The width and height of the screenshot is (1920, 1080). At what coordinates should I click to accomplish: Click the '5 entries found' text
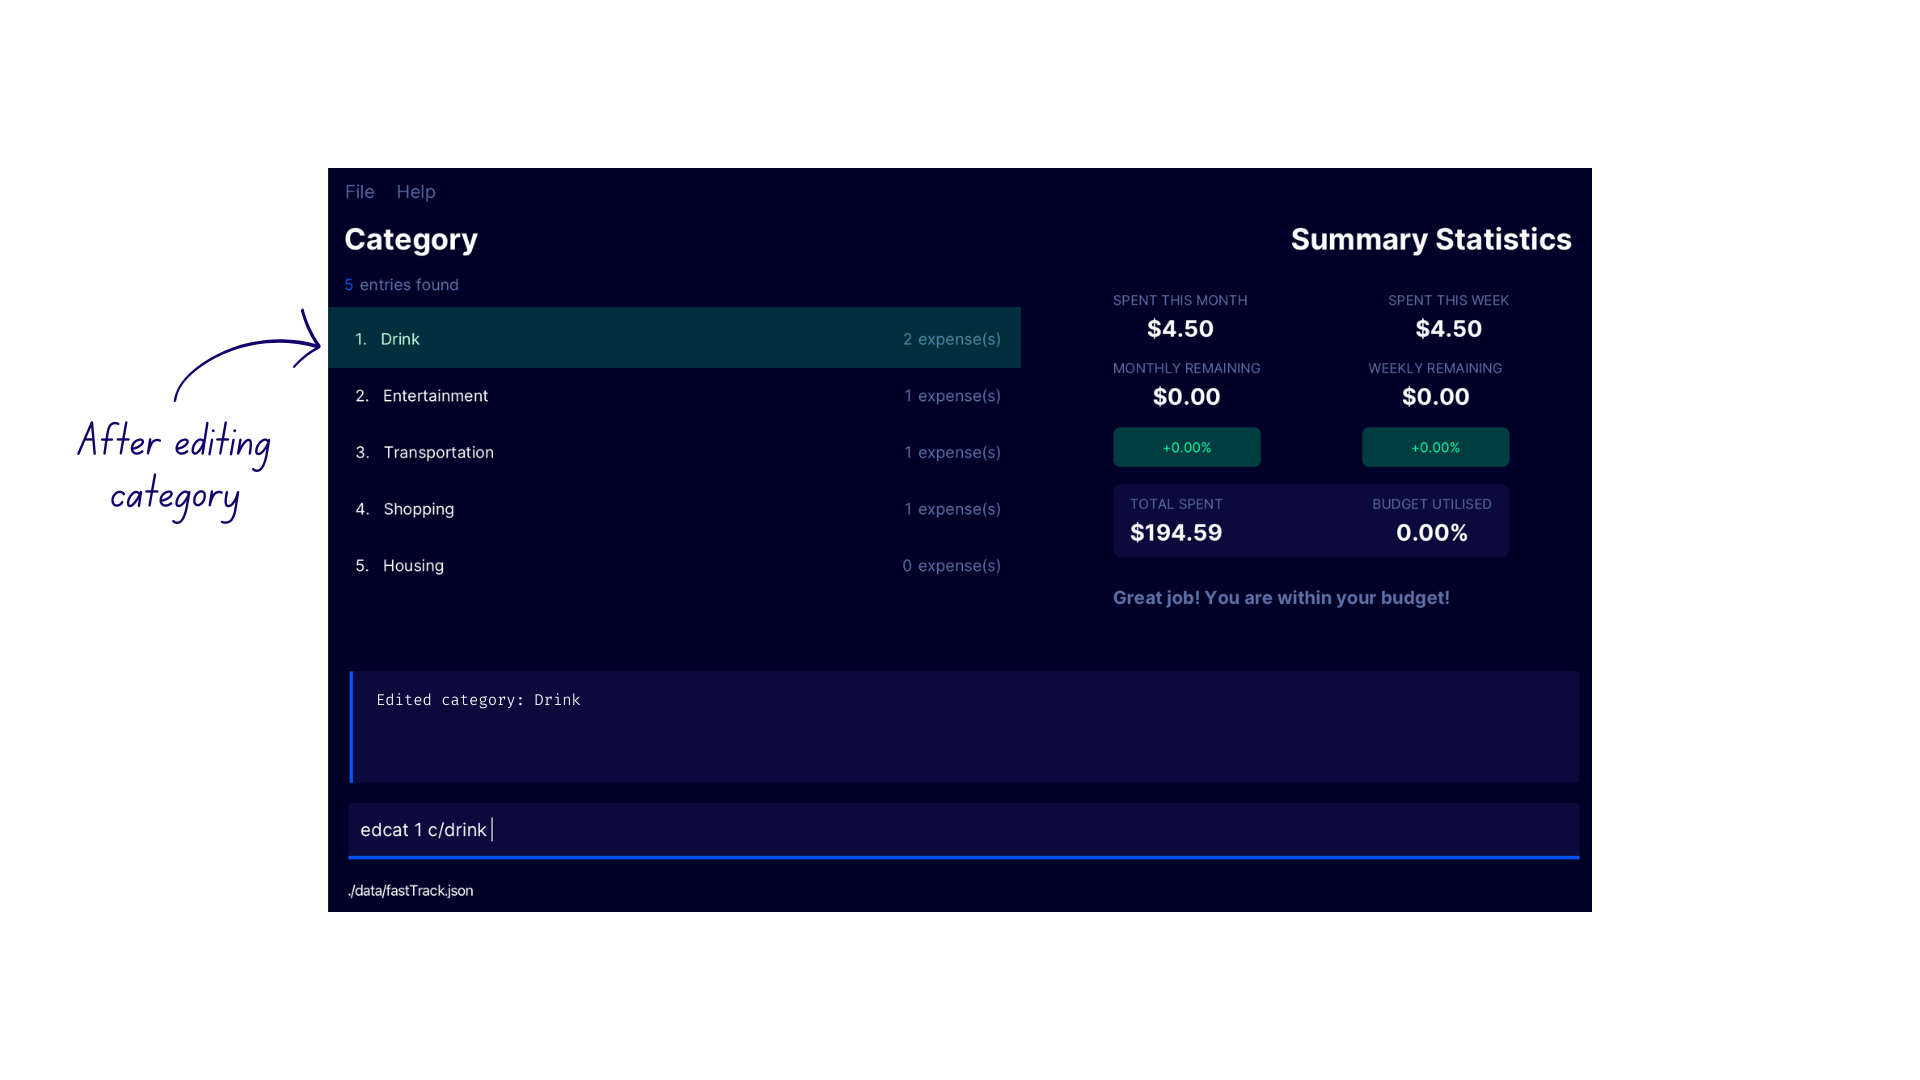[402, 285]
